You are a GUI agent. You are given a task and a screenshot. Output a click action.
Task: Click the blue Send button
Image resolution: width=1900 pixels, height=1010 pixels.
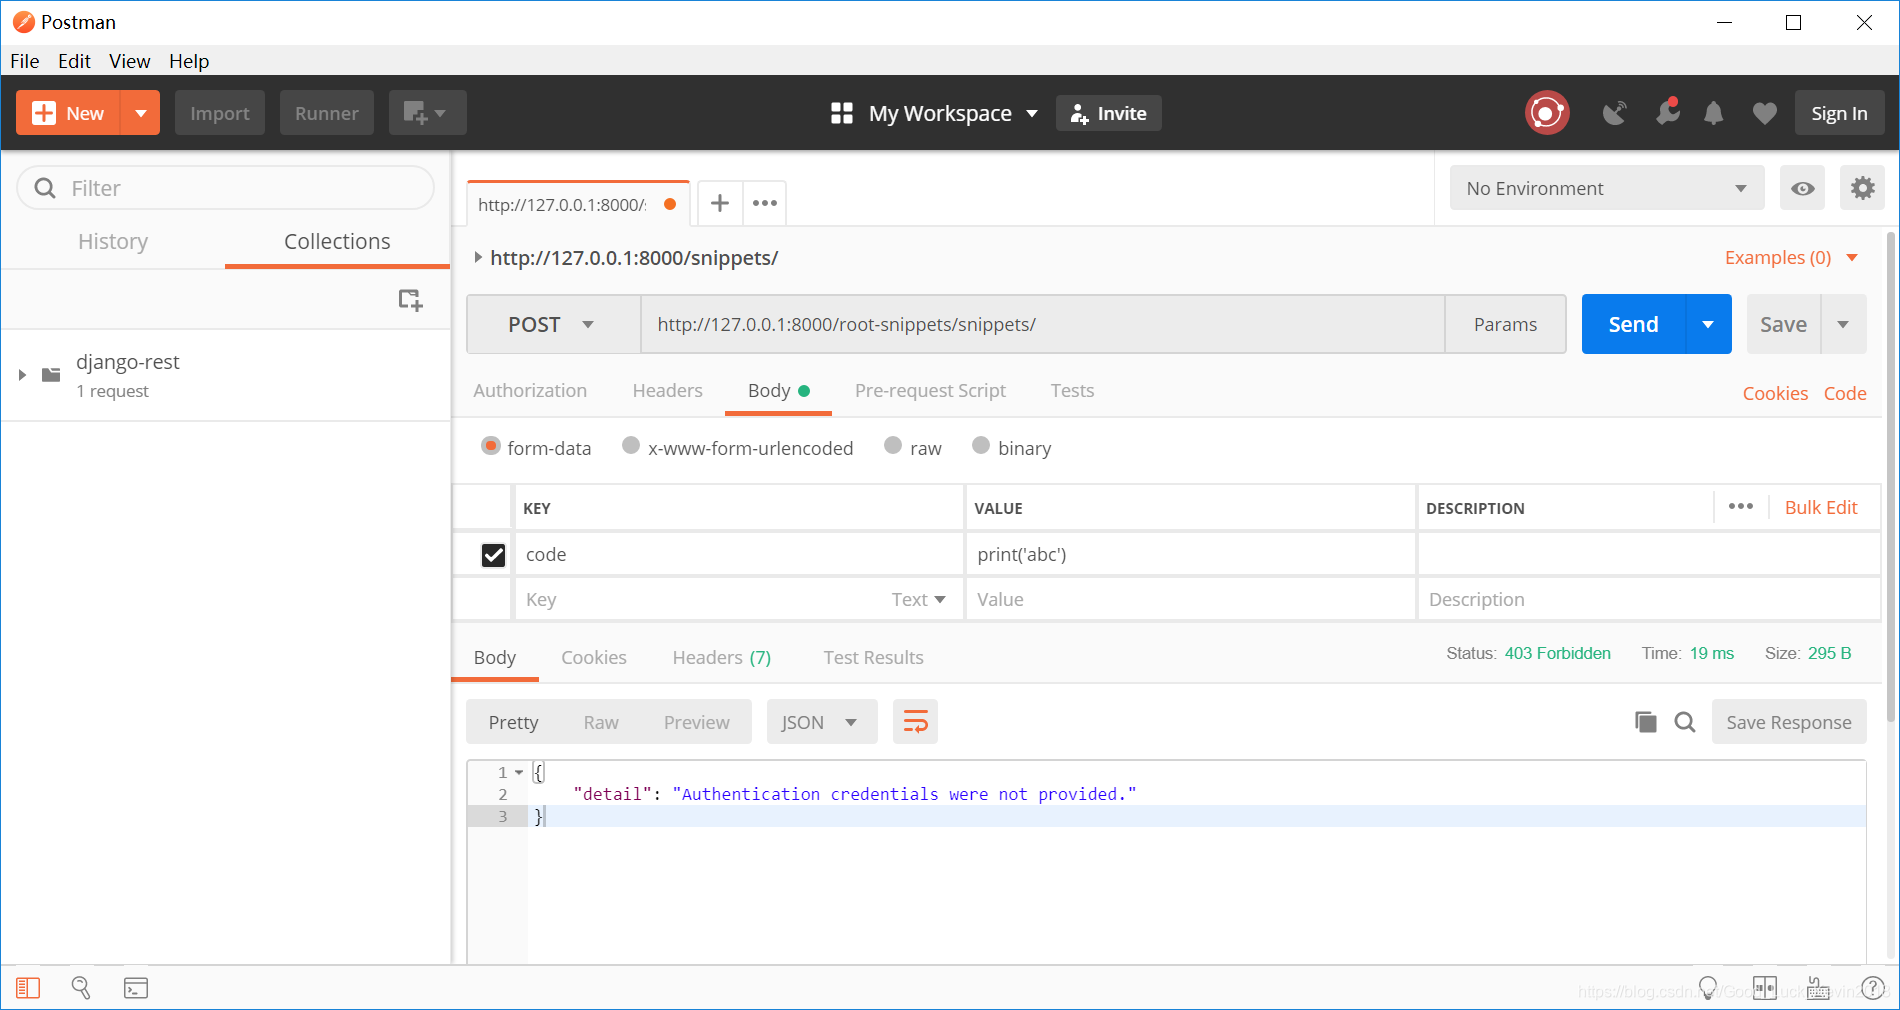[1633, 324]
